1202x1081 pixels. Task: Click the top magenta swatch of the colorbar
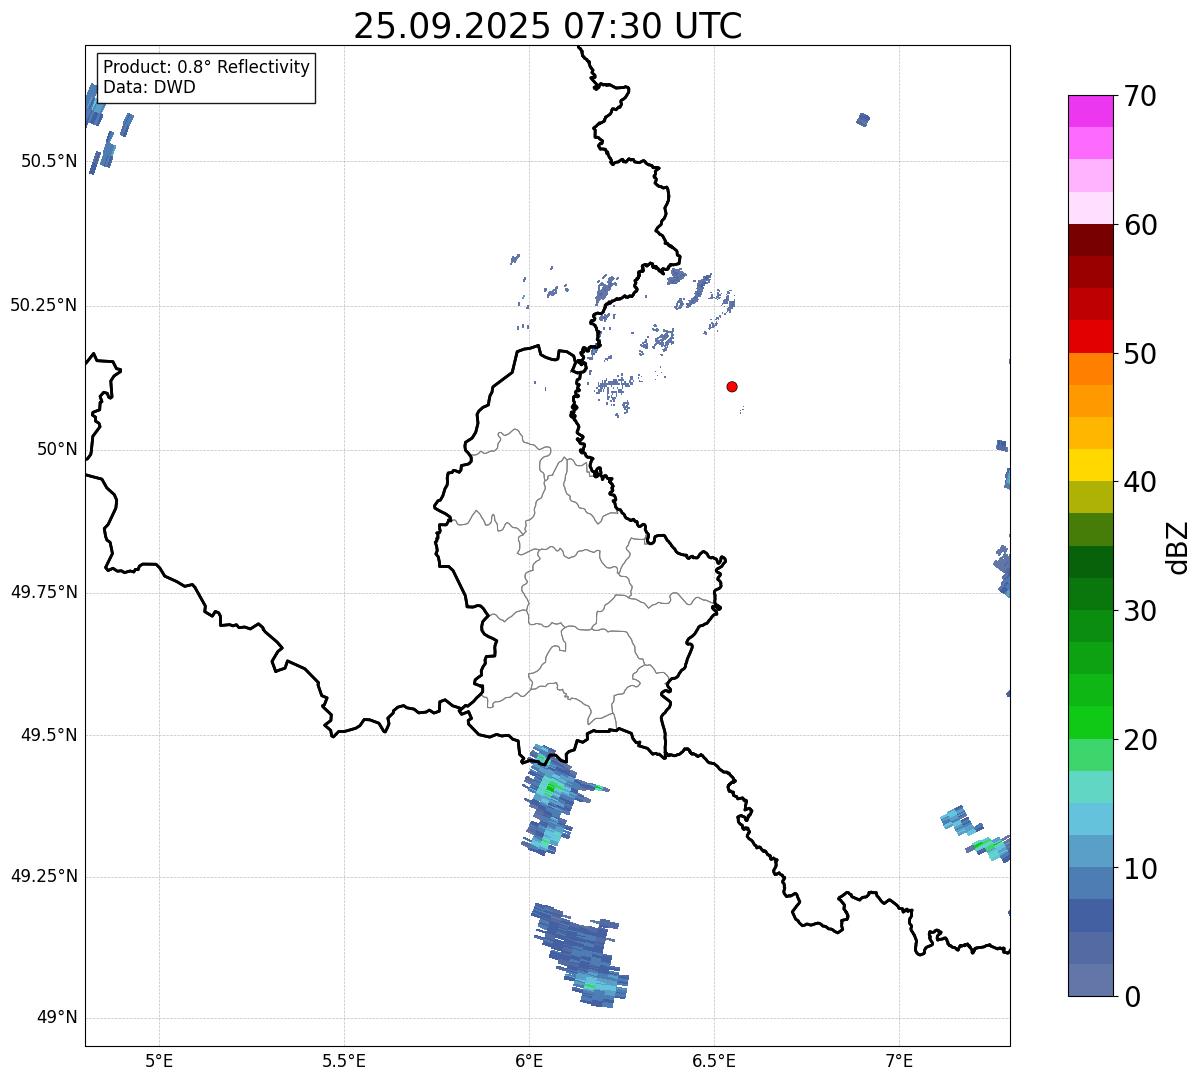tap(1090, 111)
